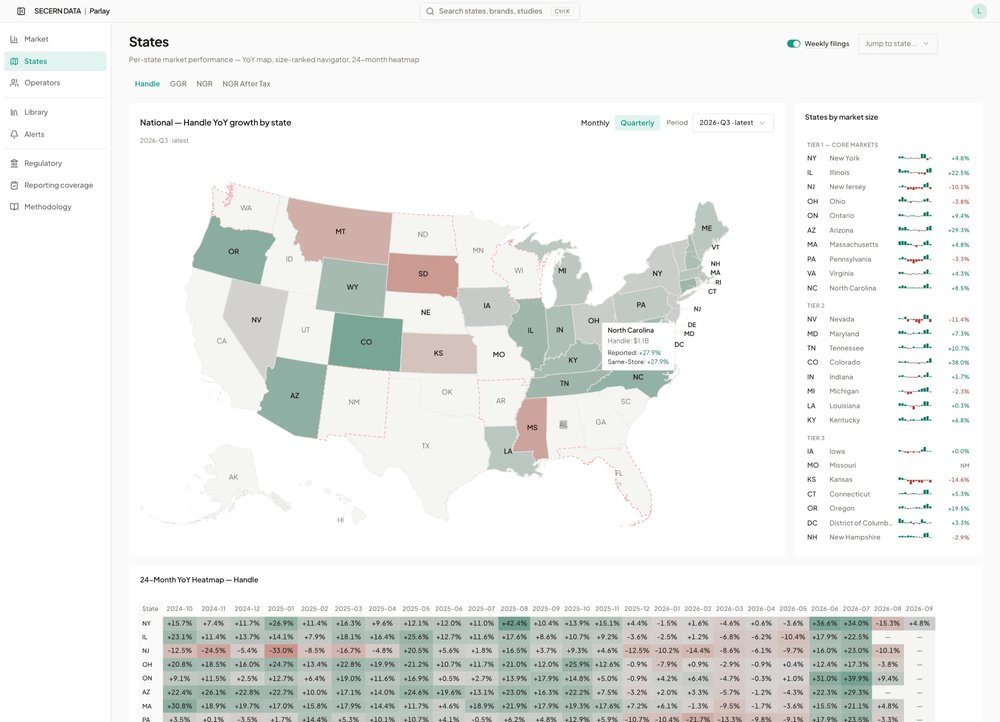Select the Quarterly view option
This screenshot has height=722, width=1000.
637,122
